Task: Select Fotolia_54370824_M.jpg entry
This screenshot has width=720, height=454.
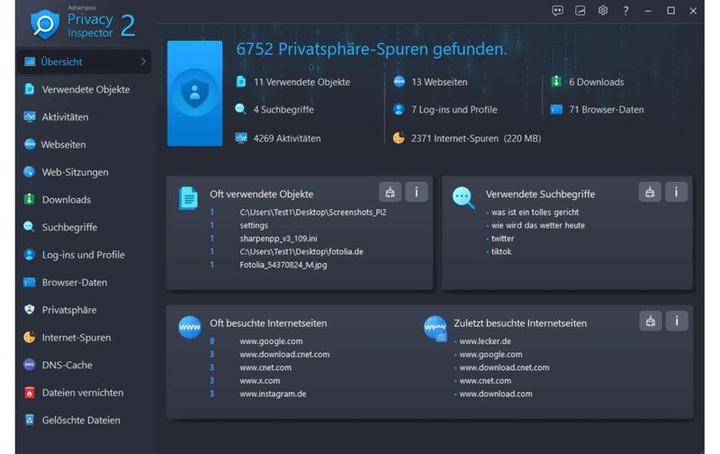Action: click(x=283, y=265)
